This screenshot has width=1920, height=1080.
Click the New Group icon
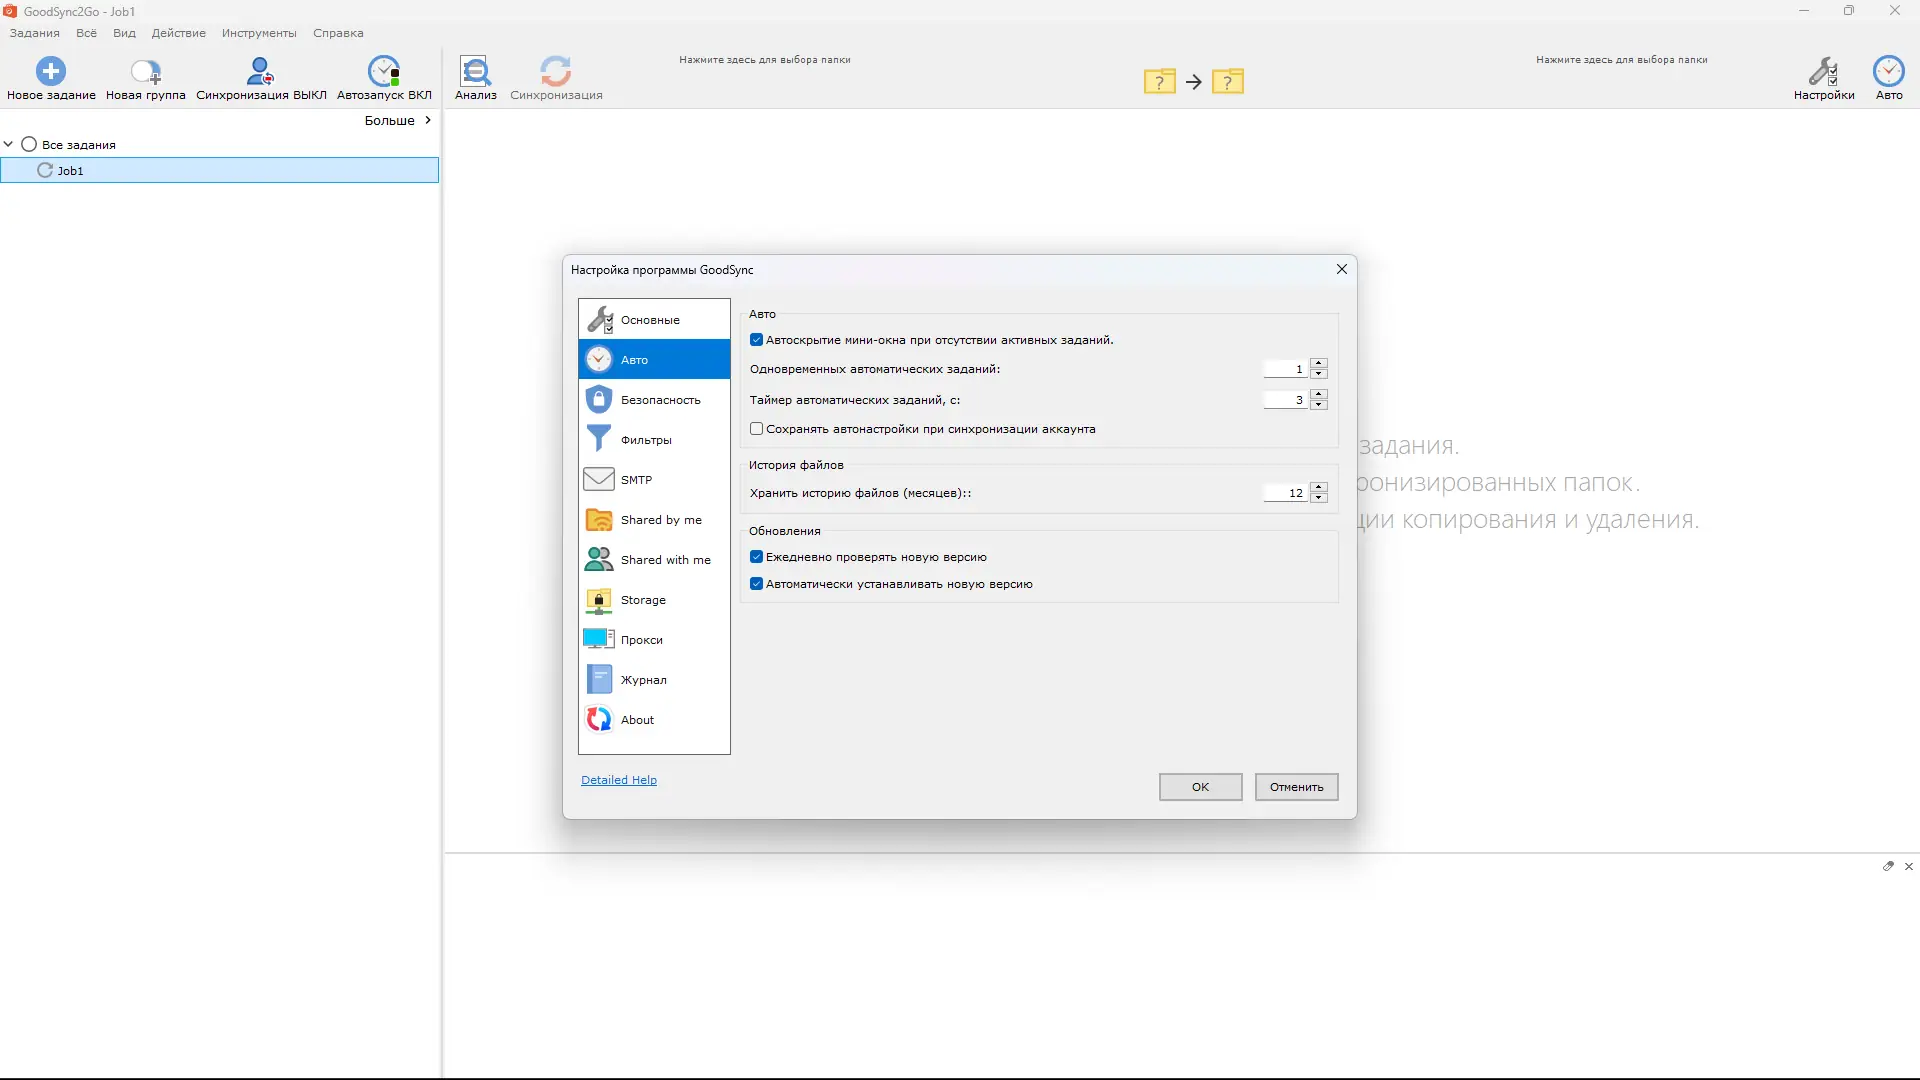tap(146, 71)
